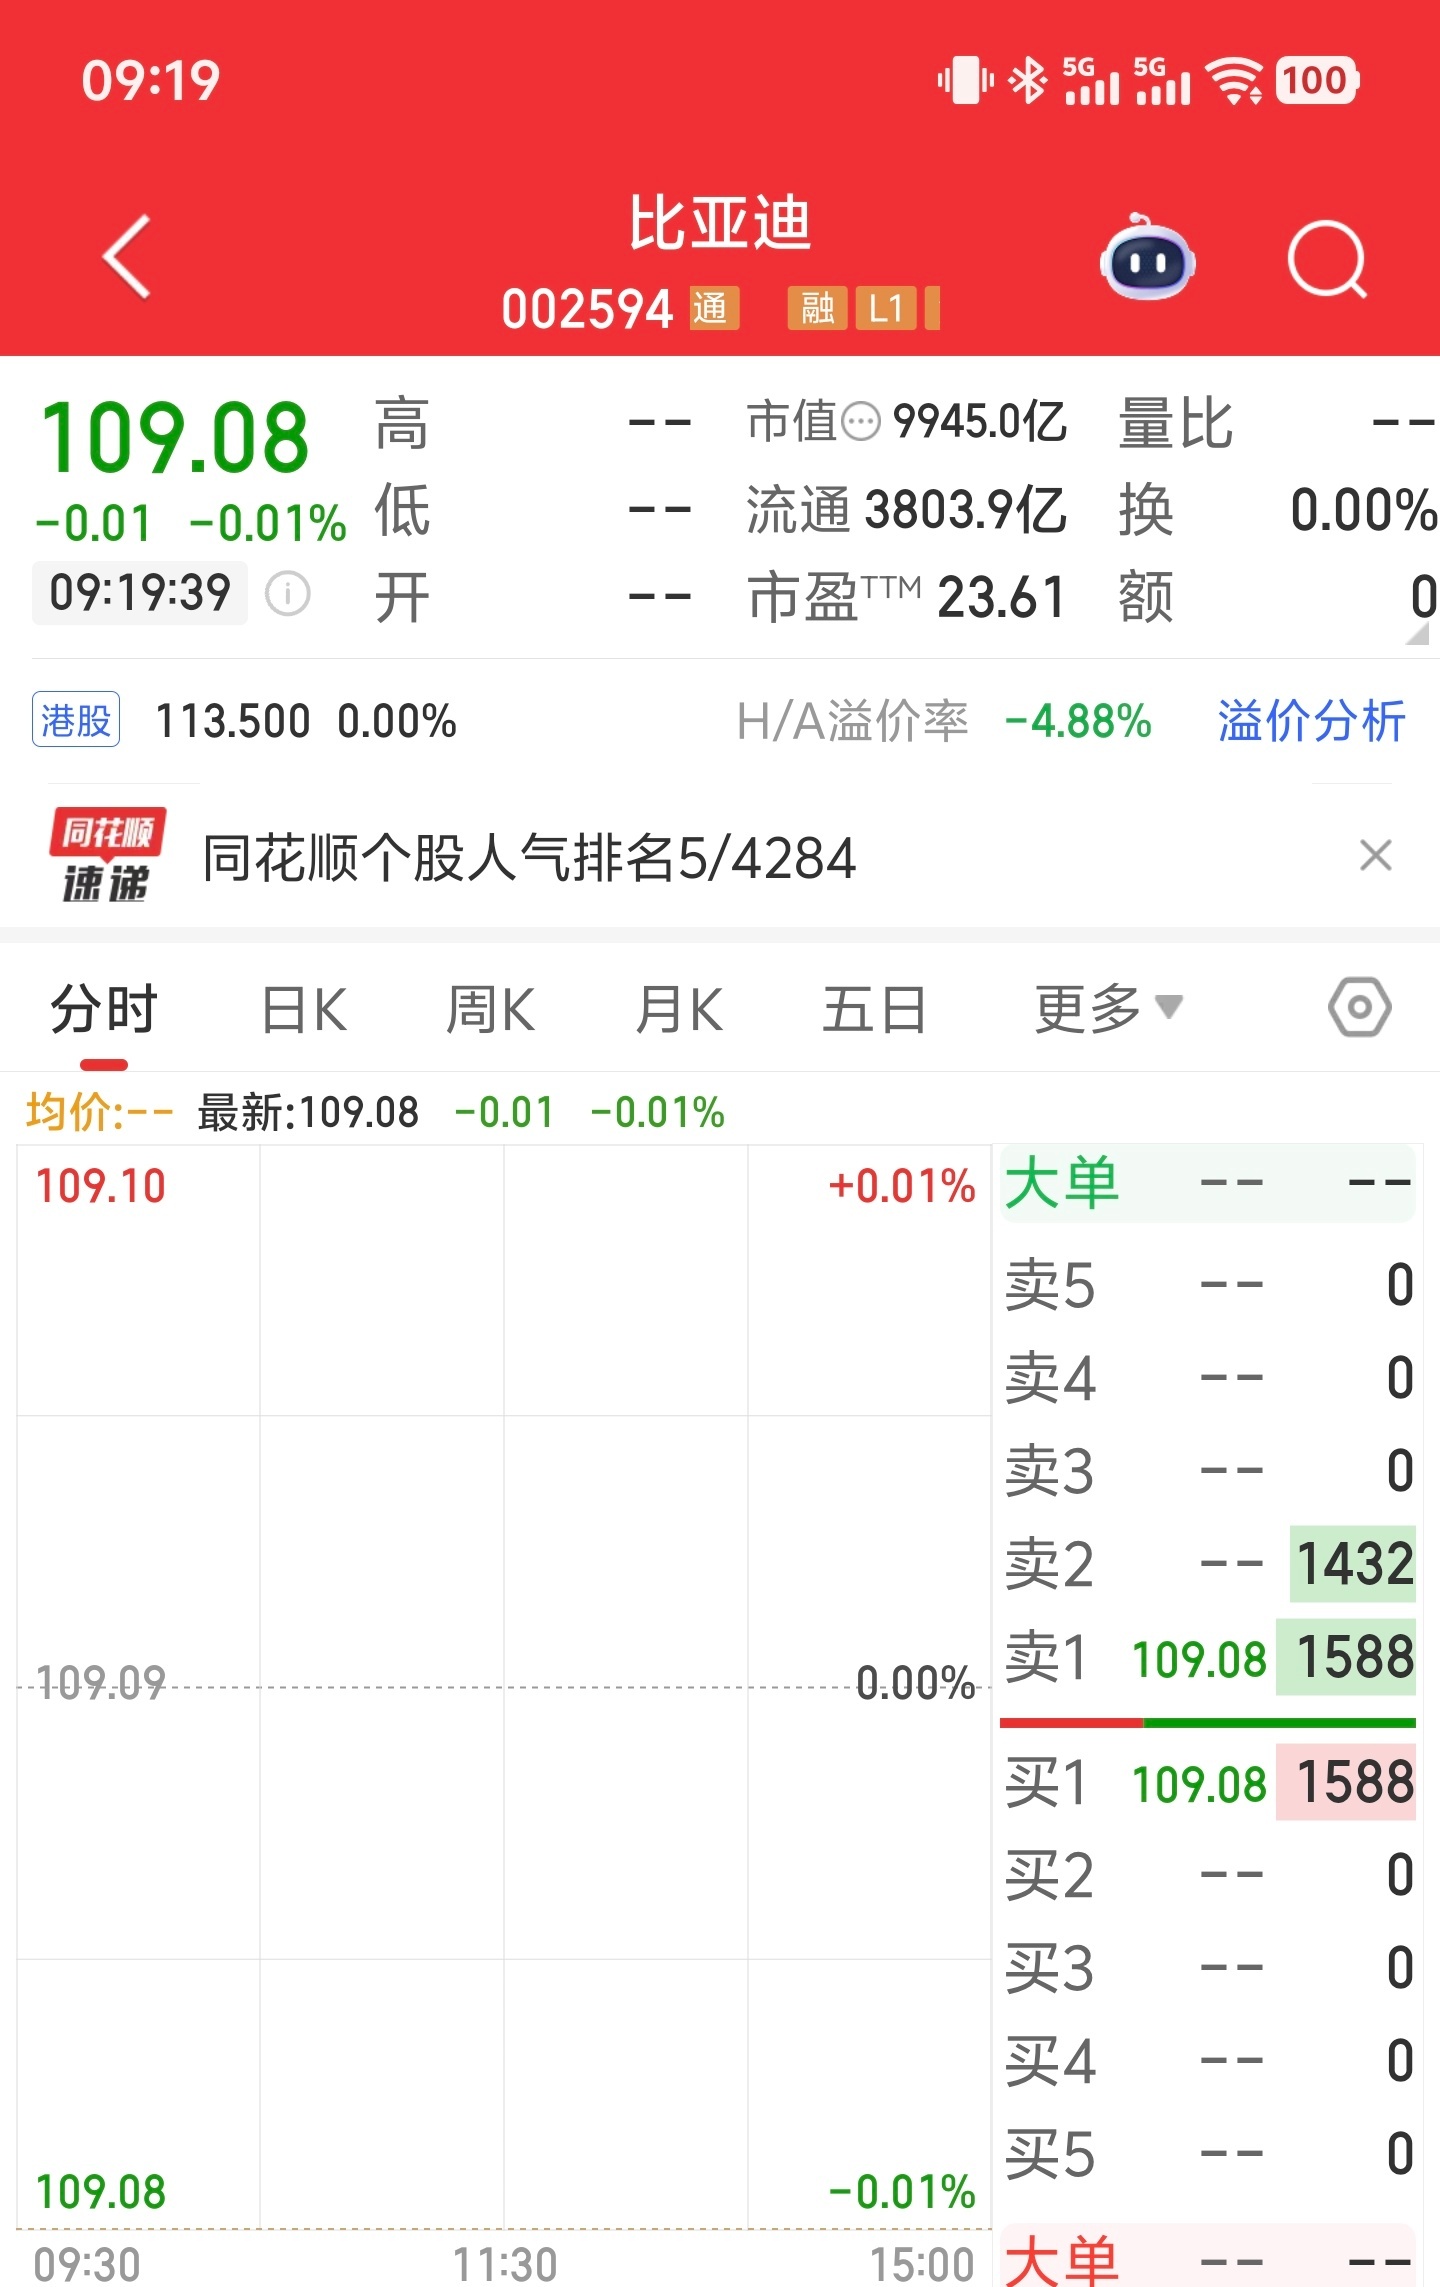Select the 卖3 order row

(1208, 1471)
